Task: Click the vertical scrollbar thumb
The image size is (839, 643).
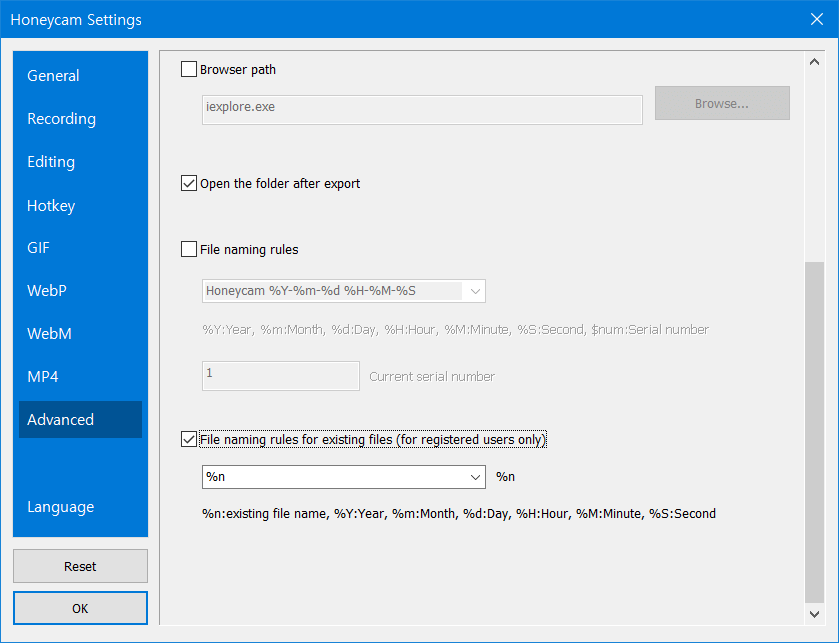Action: coord(815,430)
